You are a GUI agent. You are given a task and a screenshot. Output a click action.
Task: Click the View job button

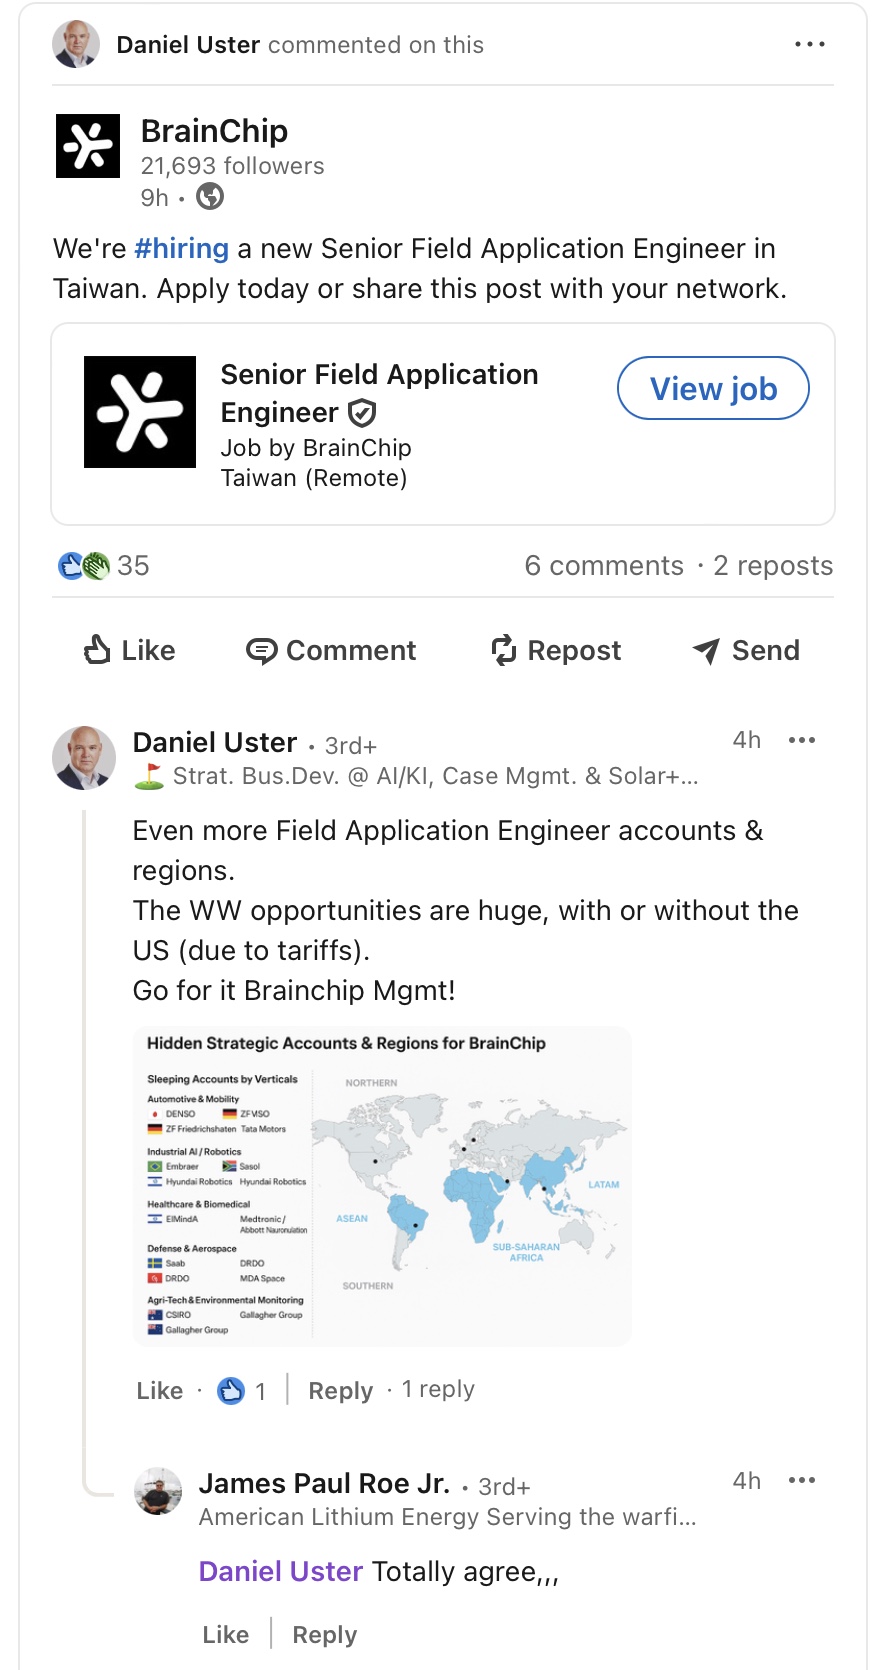point(712,389)
